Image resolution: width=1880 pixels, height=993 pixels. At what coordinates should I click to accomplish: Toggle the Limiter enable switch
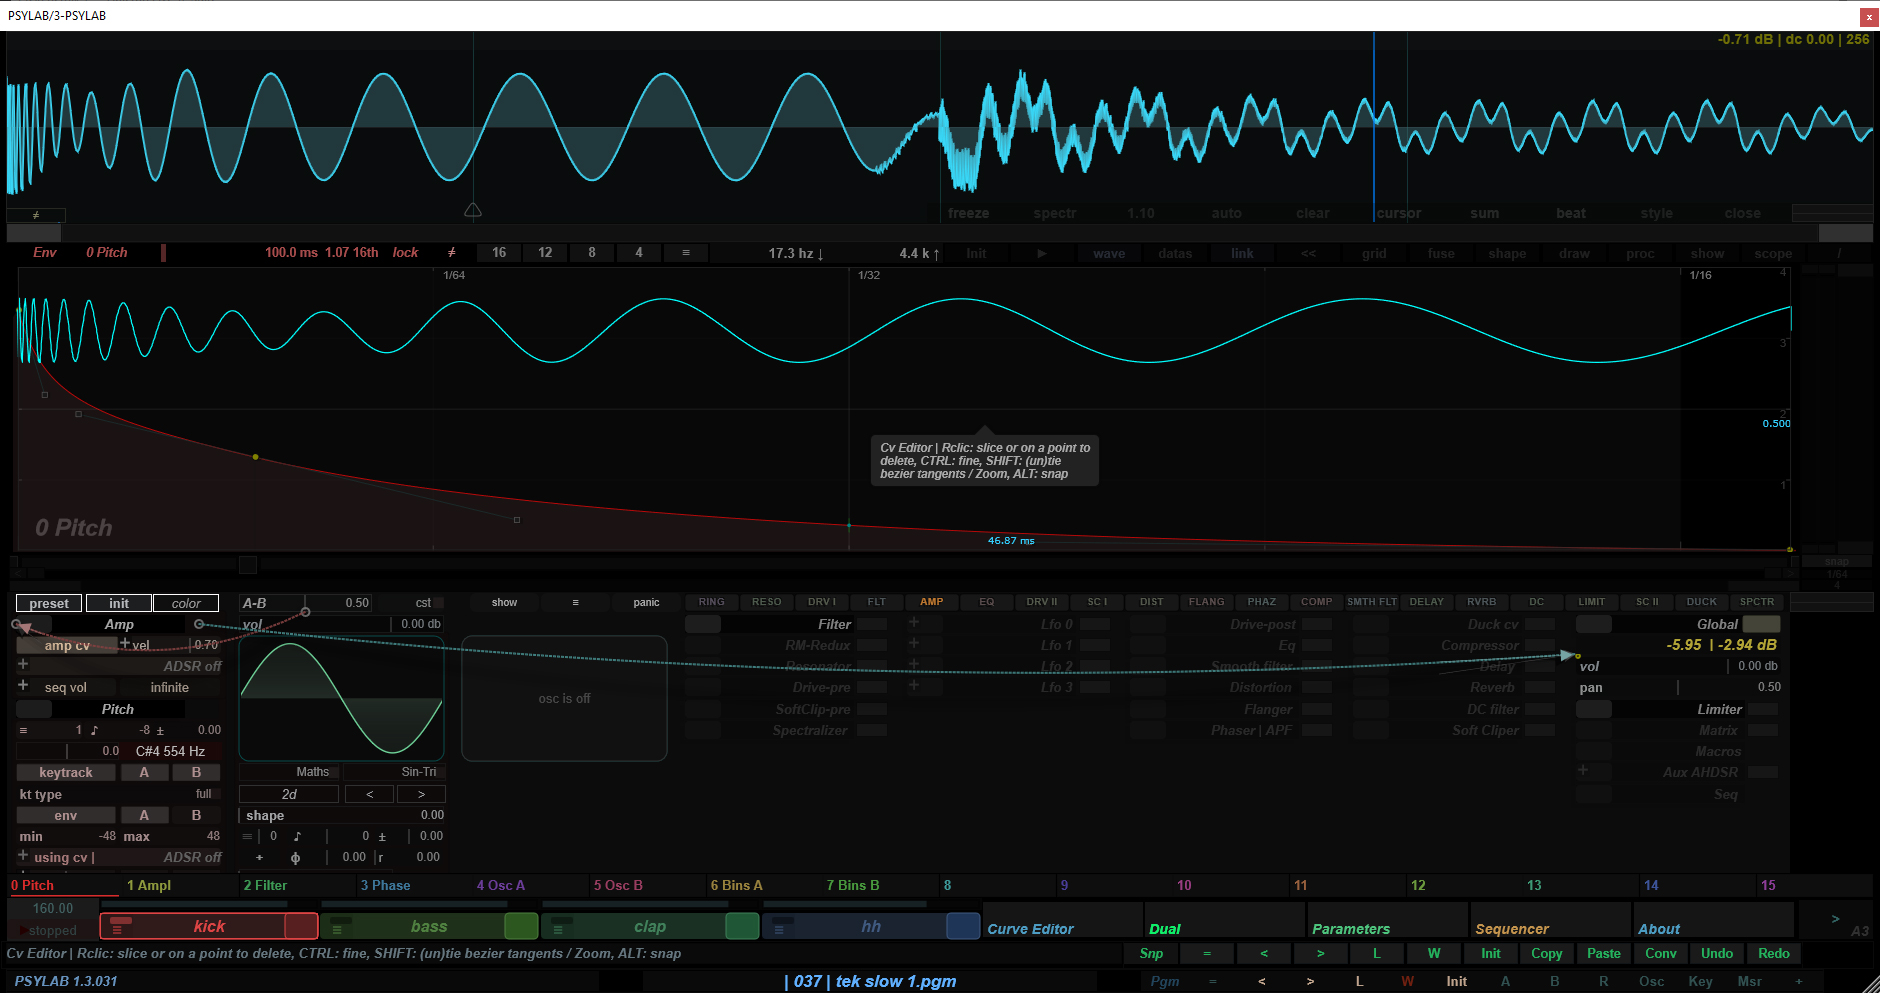(x=1593, y=709)
